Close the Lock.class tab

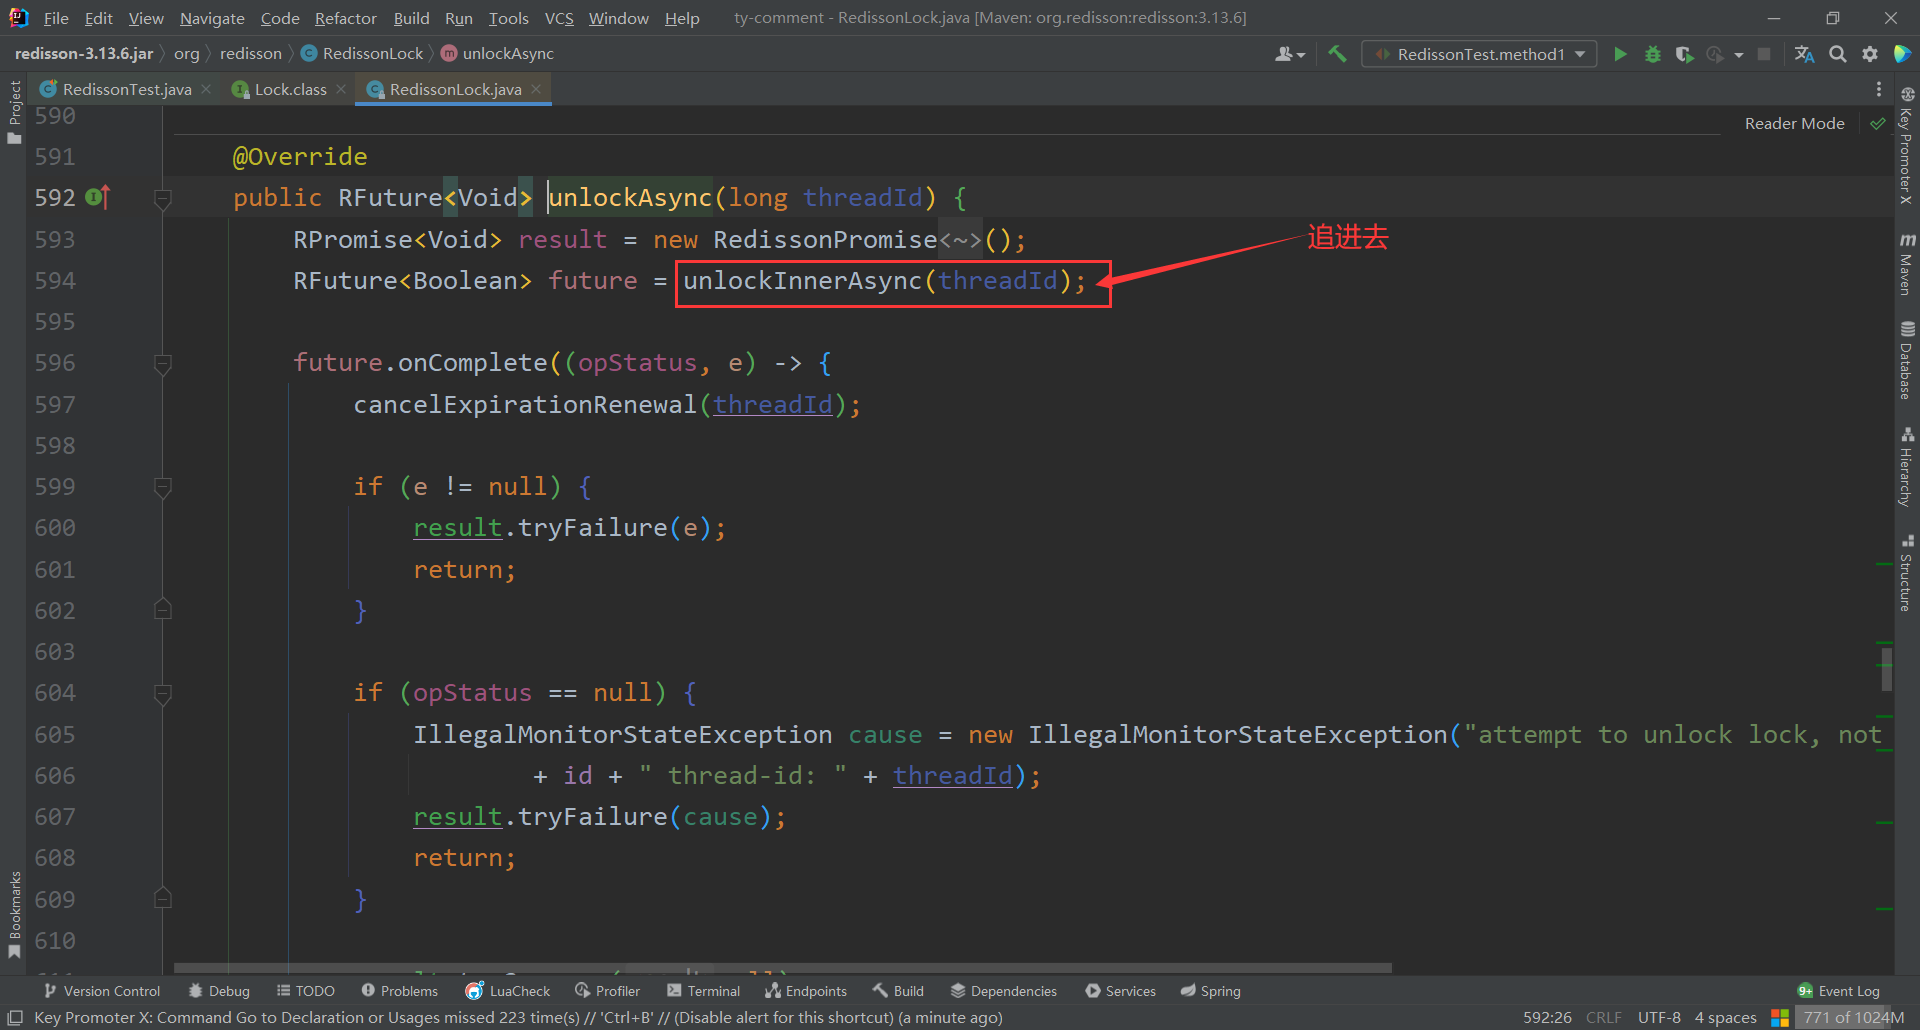pyautogui.click(x=341, y=89)
